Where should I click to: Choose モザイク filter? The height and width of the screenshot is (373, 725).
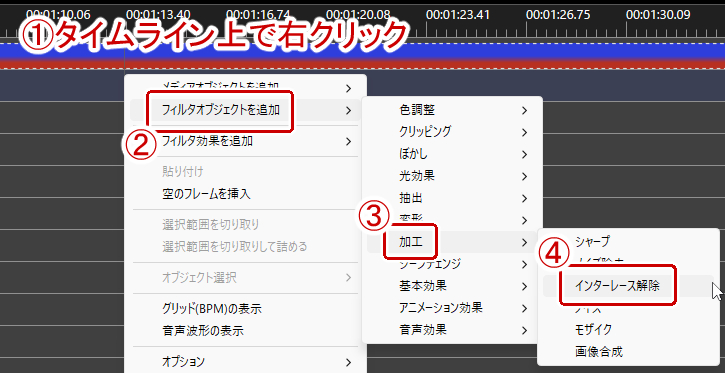[628, 330]
